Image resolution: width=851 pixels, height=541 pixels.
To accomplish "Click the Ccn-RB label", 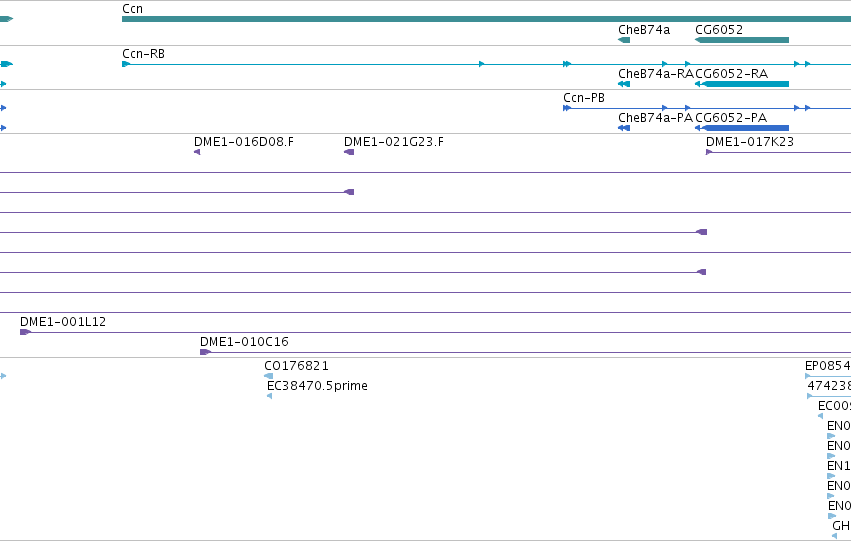I will coord(143,54).
